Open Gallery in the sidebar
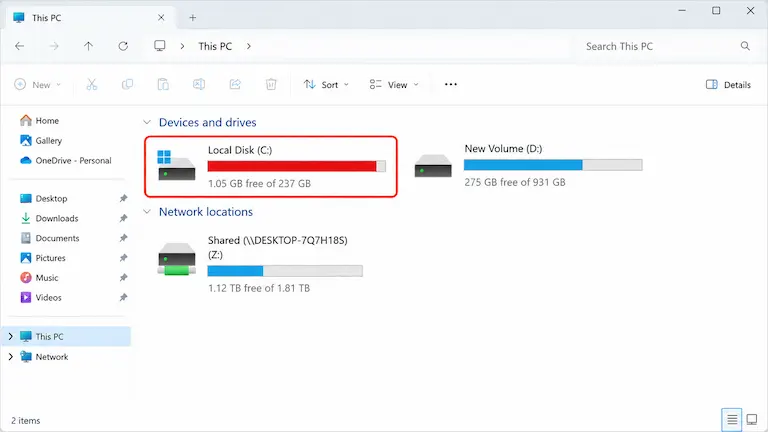 pyautogui.click(x=41, y=141)
